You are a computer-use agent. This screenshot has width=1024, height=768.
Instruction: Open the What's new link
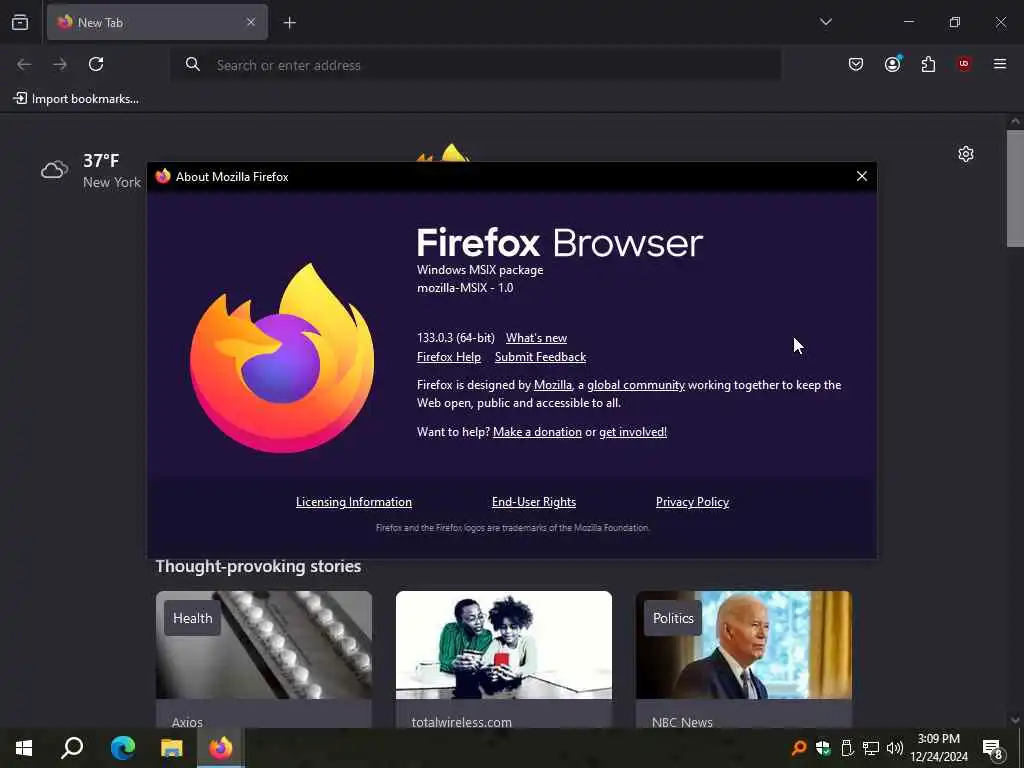(x=536, y=338)
